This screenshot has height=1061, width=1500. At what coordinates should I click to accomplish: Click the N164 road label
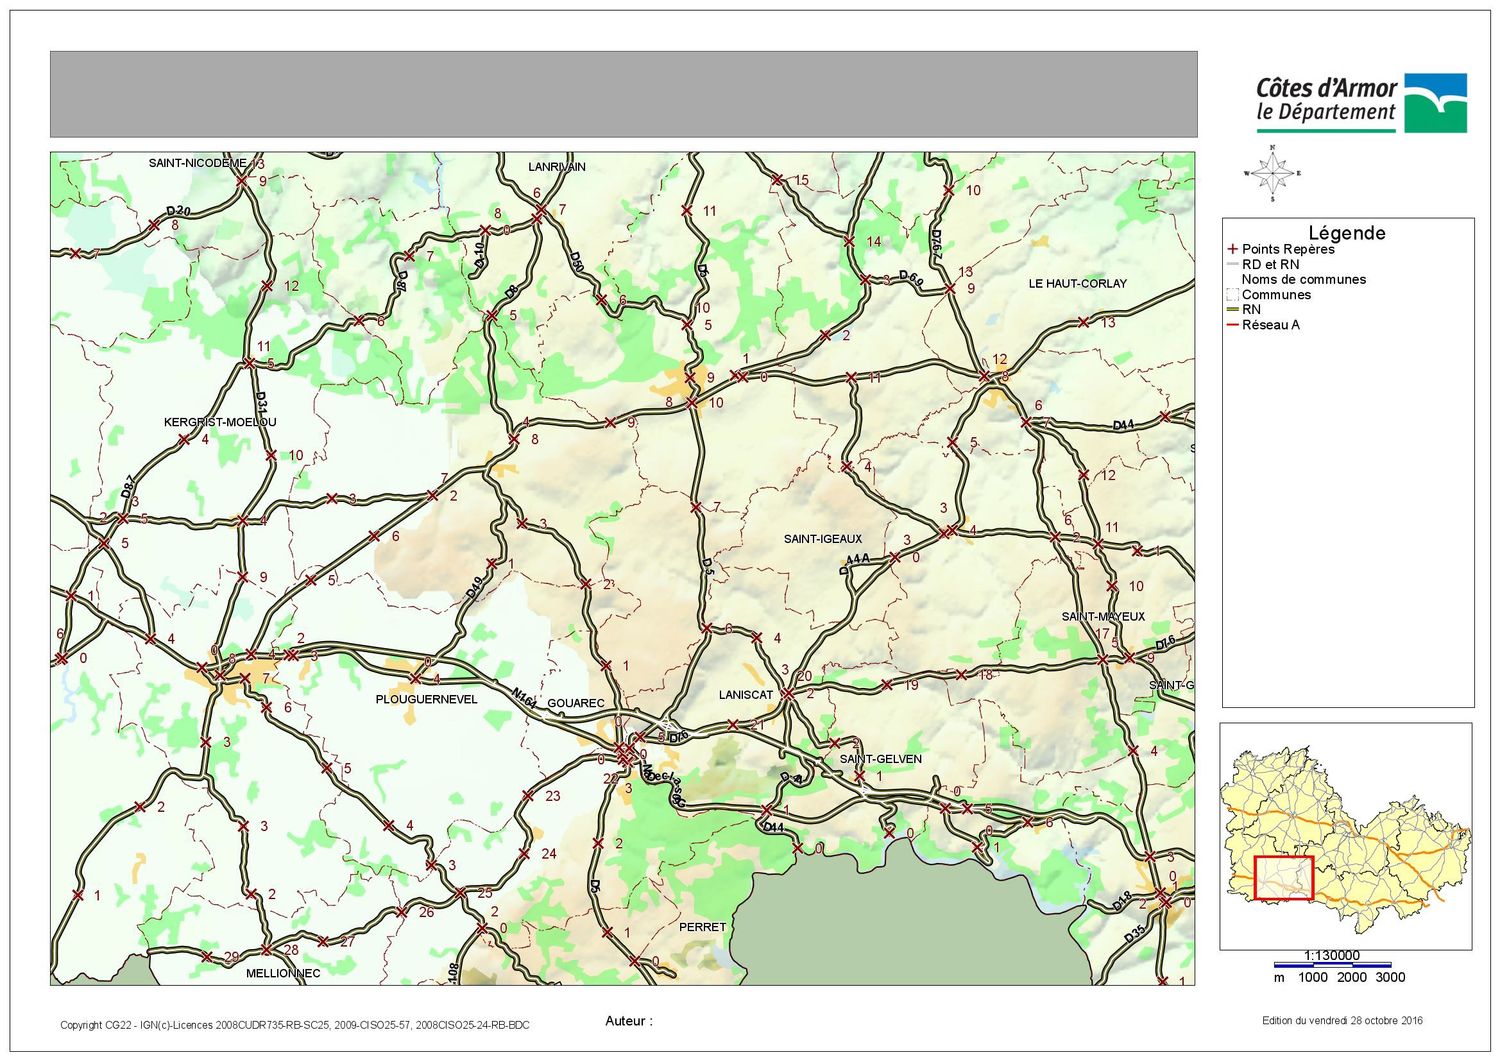pos(524,699)
